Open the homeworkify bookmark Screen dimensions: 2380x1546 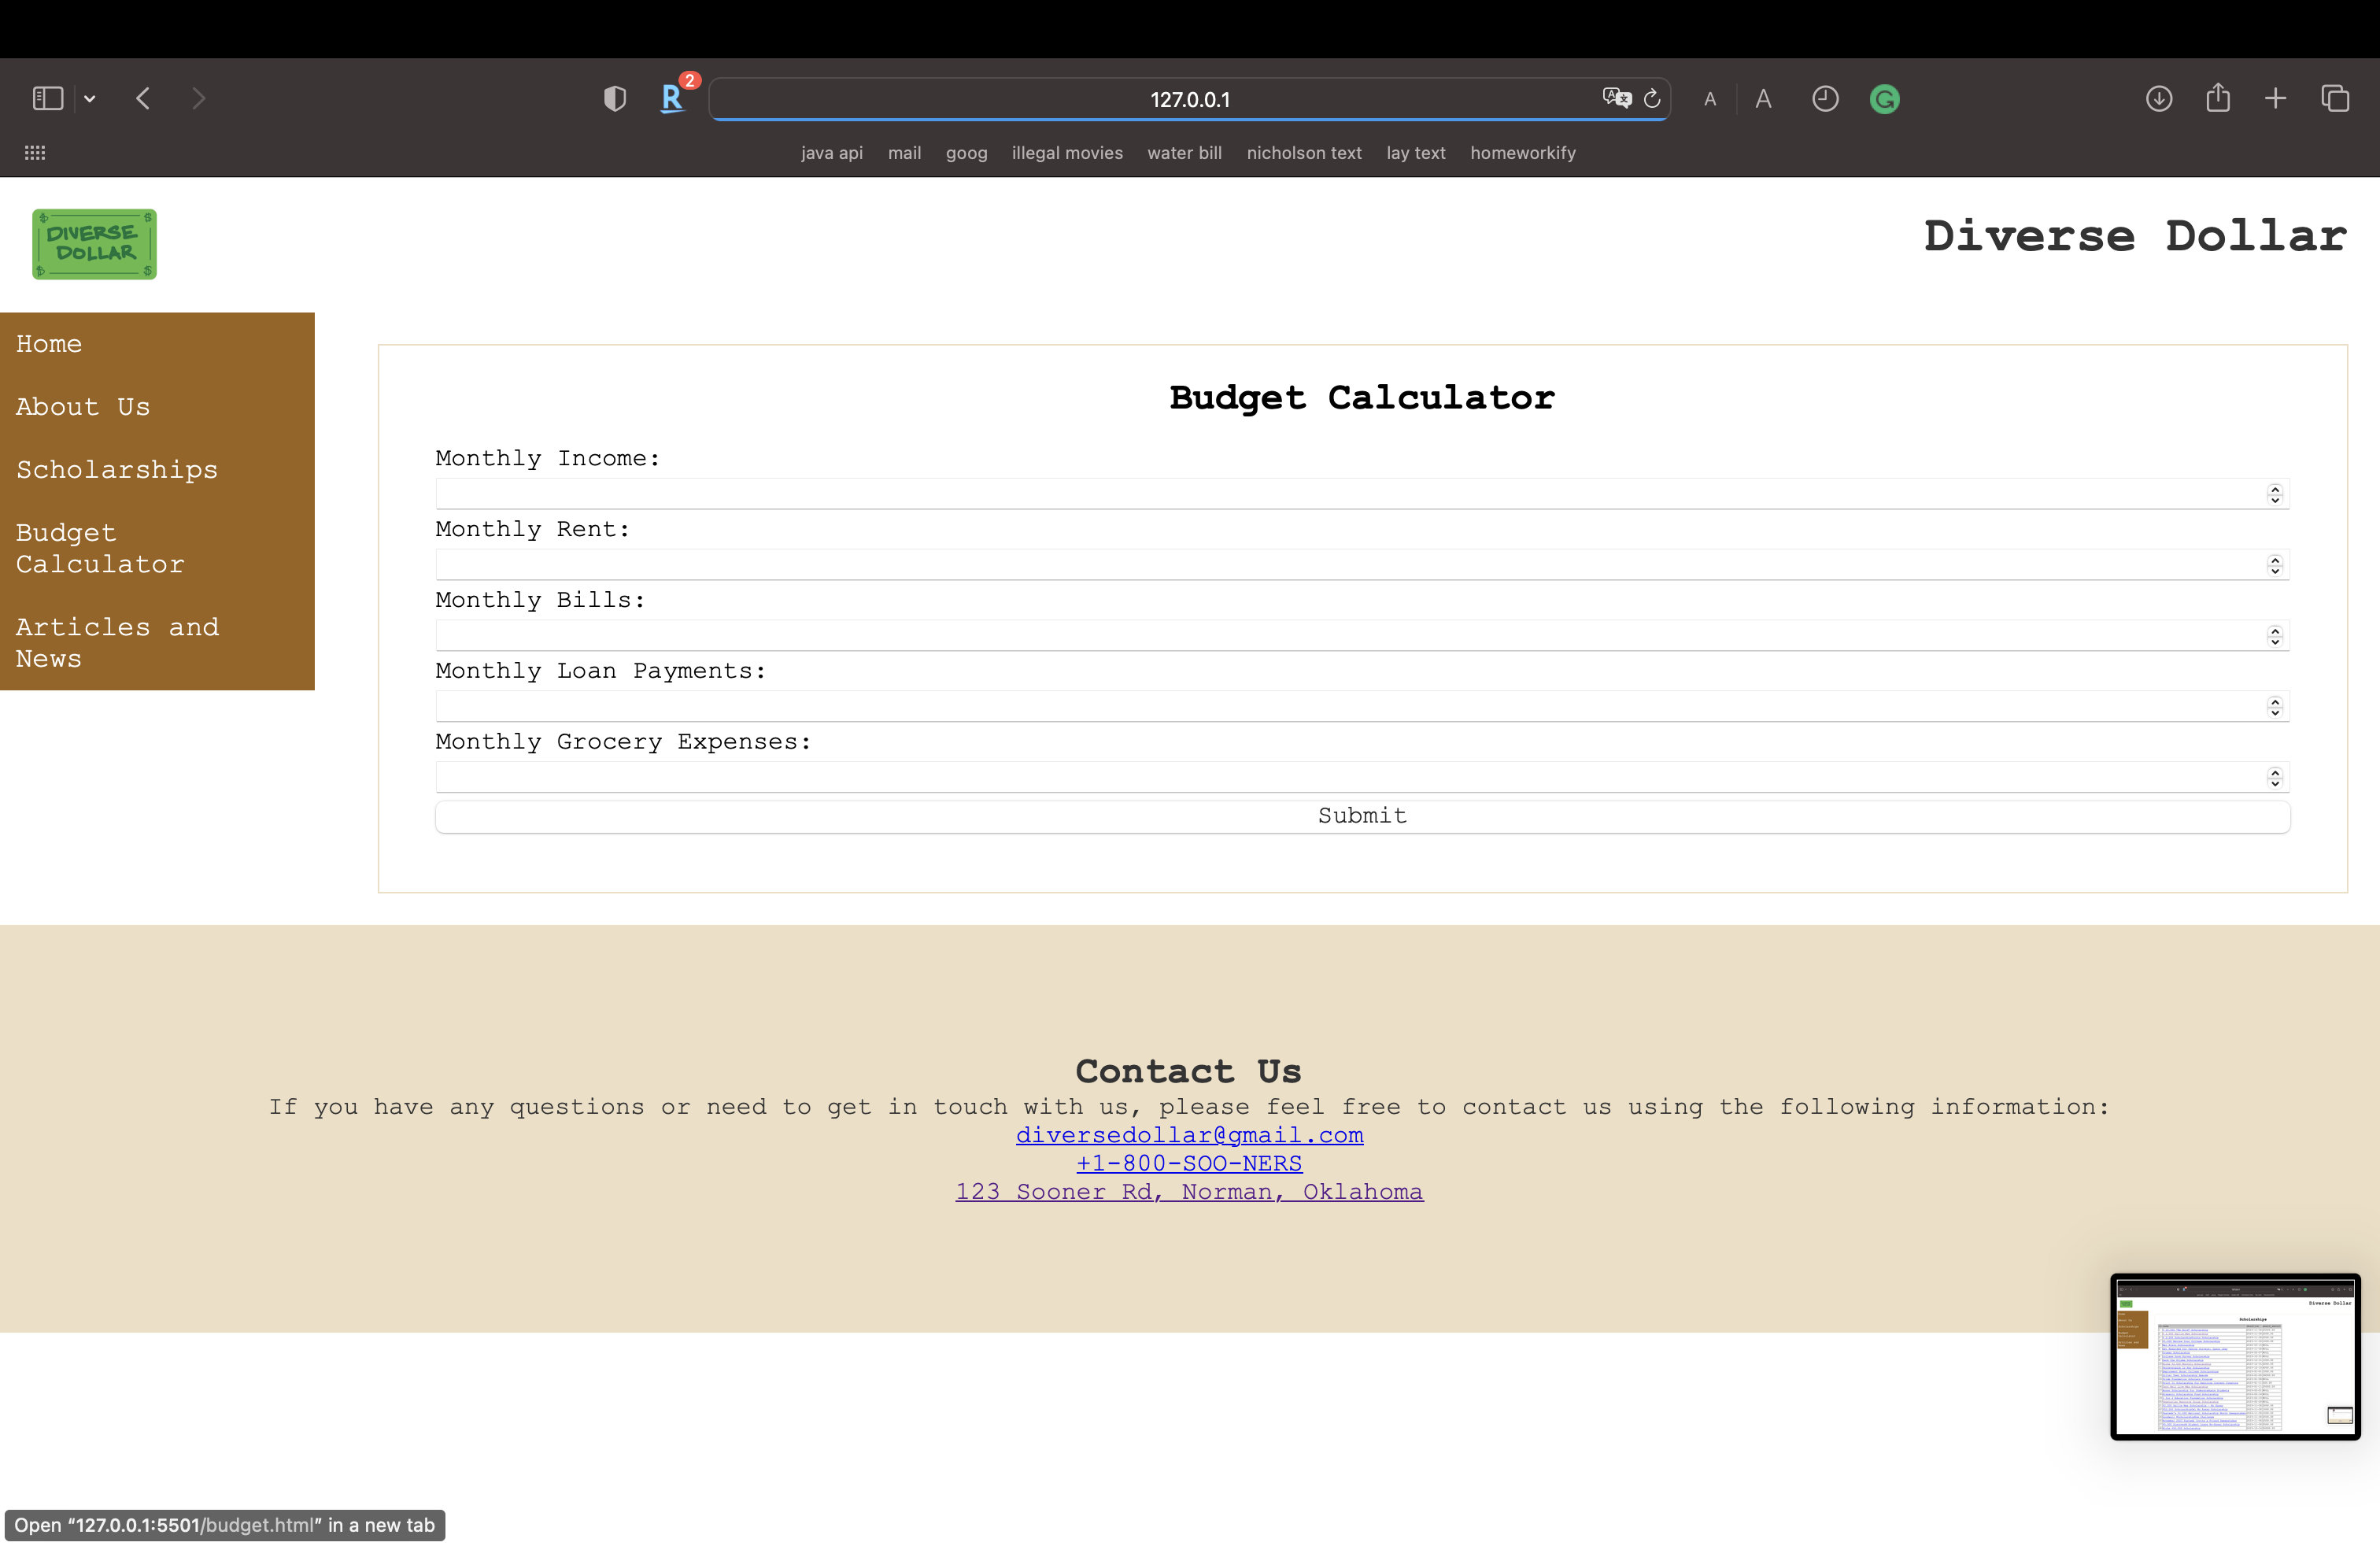coord(1522,153)
